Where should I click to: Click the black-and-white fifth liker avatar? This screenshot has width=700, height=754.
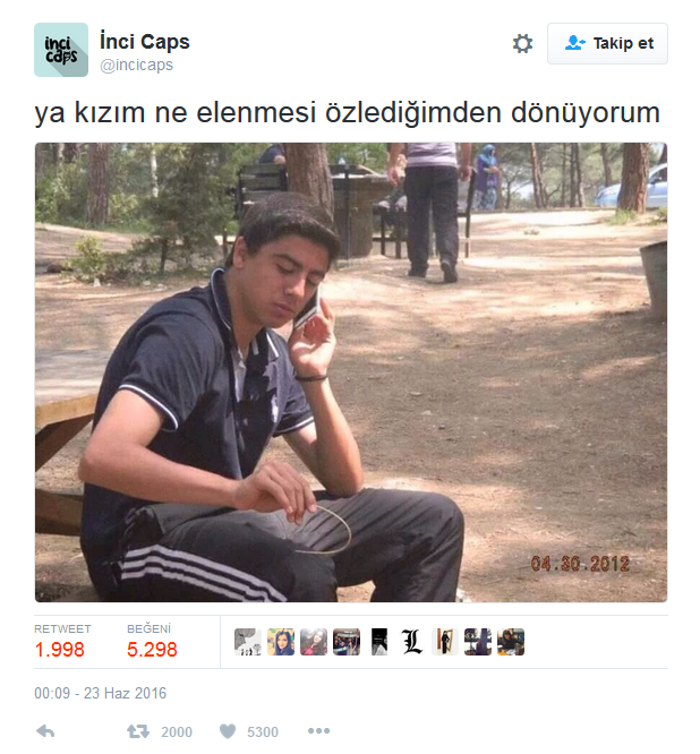tap(379, 642)
